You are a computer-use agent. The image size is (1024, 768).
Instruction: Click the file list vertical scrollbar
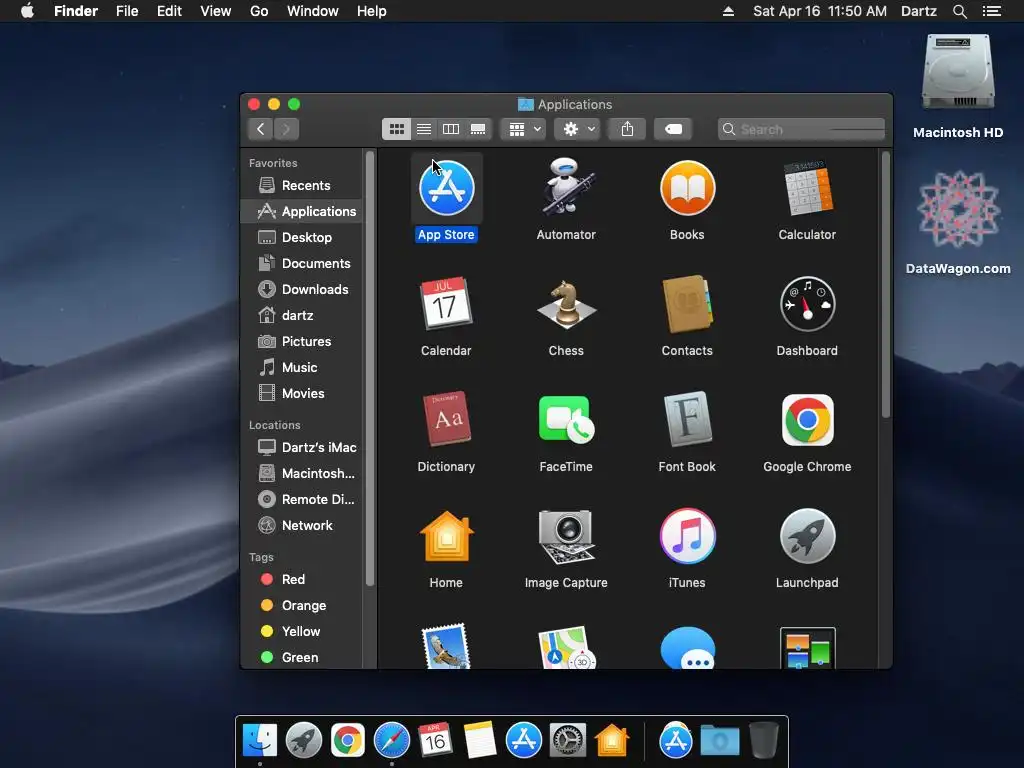886,284
